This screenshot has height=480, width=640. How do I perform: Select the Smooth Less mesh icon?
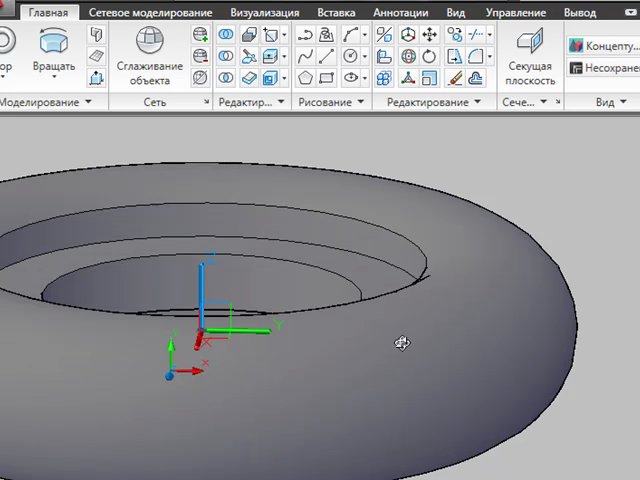point(200,56)
